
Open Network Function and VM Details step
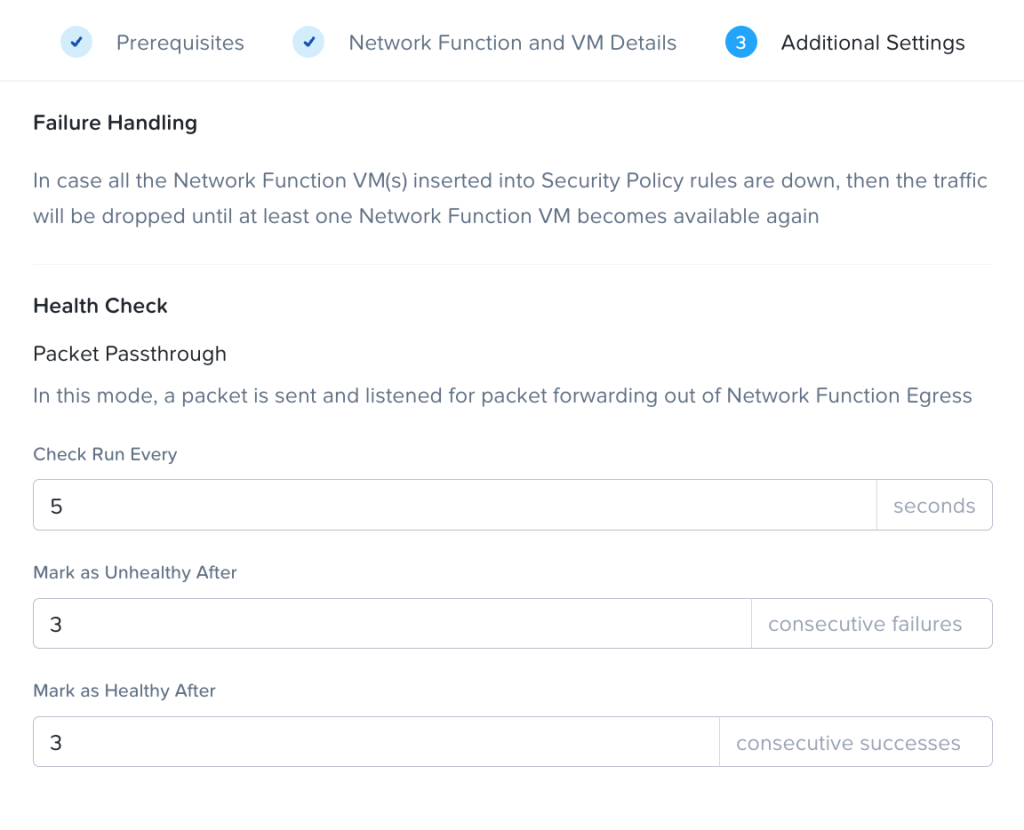[512, 43]
